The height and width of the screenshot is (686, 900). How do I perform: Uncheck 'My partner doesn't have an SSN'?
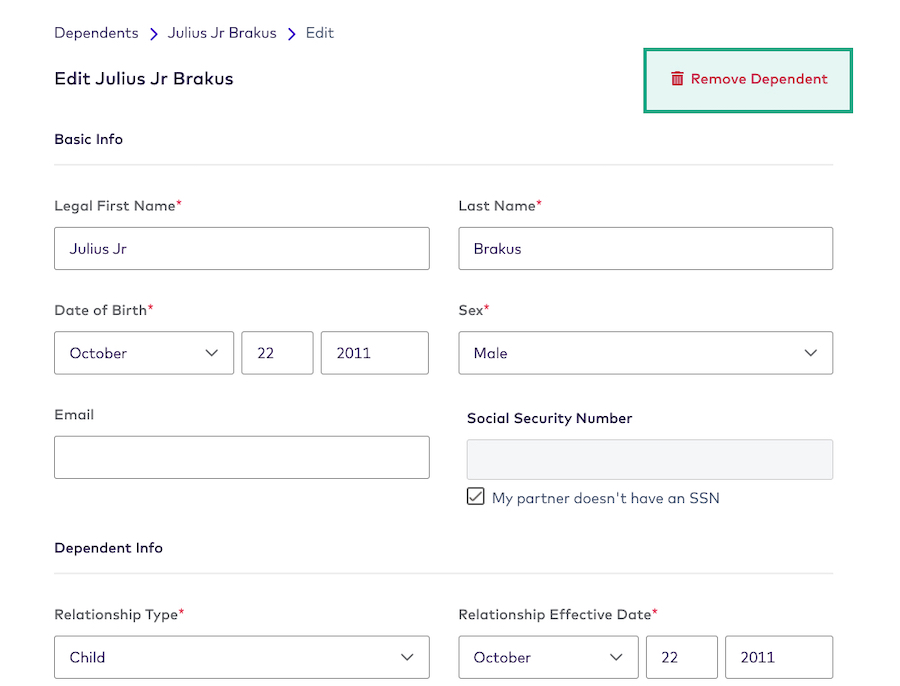(476, 496)
